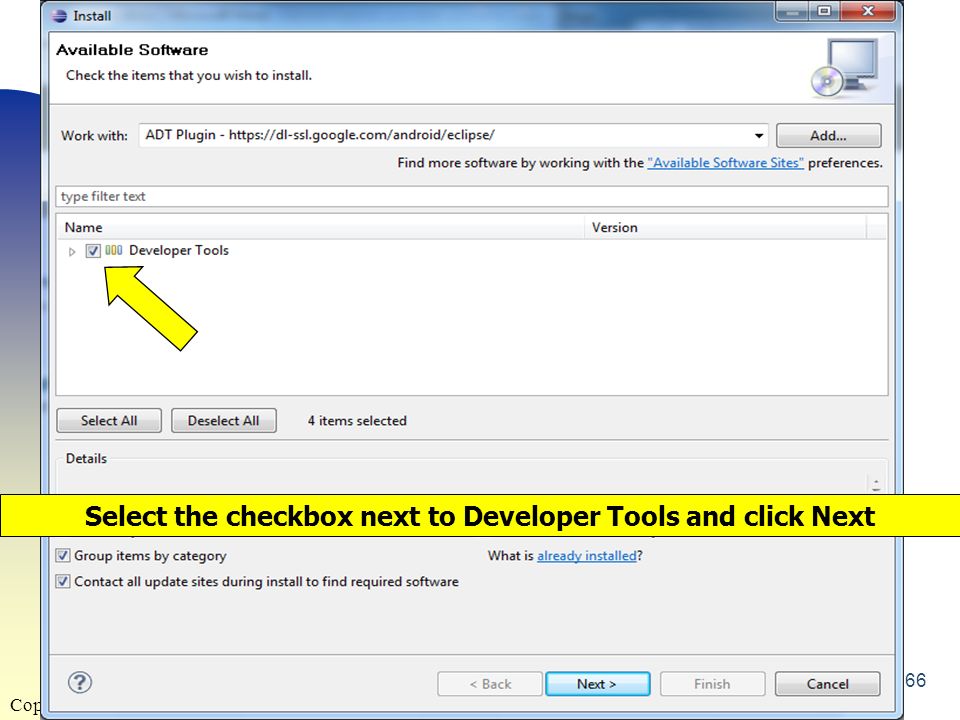Click the Deselect All button
The image size is (960, 720).
223,421
